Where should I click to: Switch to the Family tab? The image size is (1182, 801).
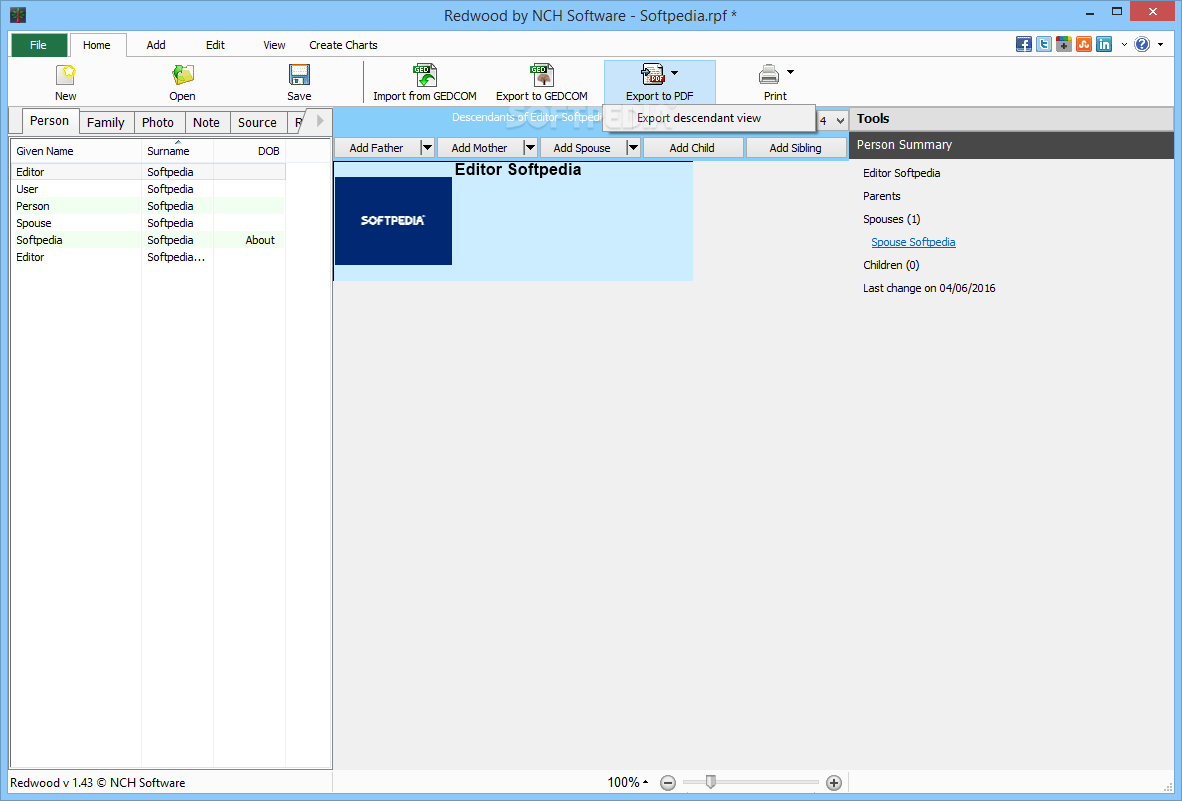[106, 122]
